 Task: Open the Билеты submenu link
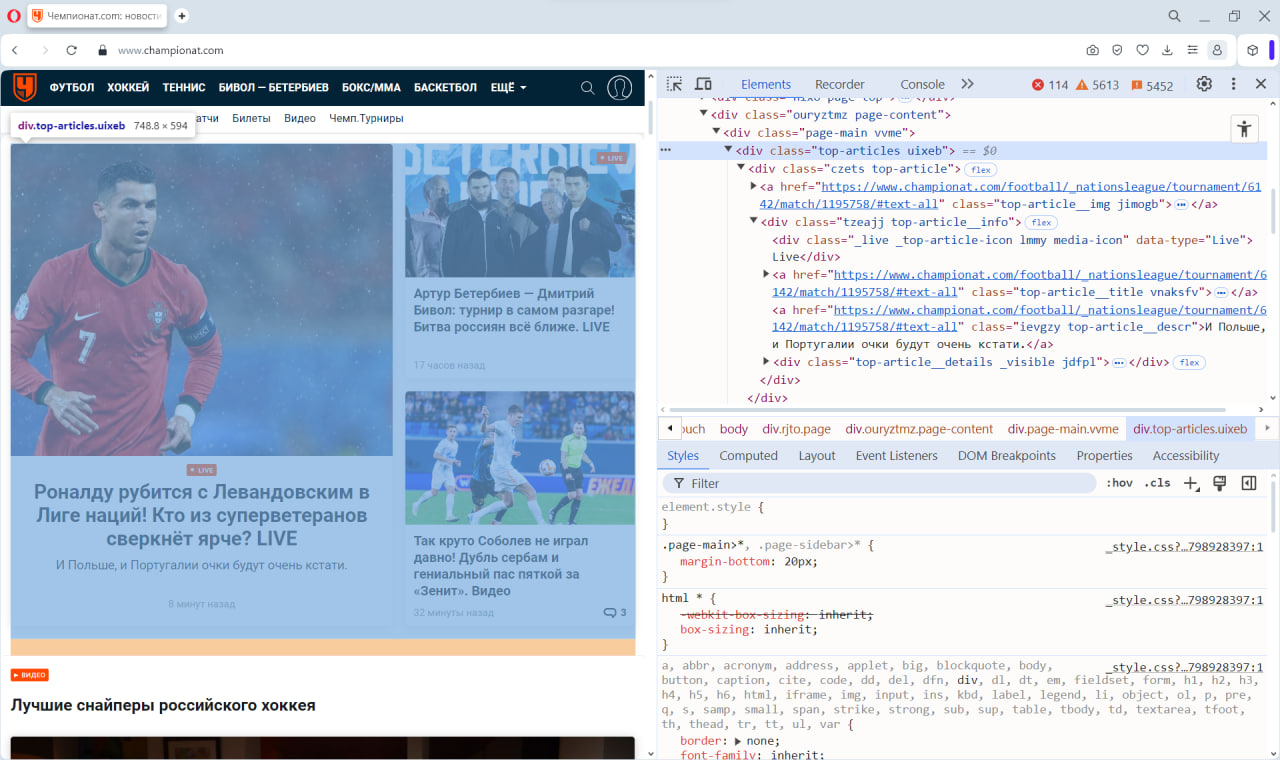point(251,118)
